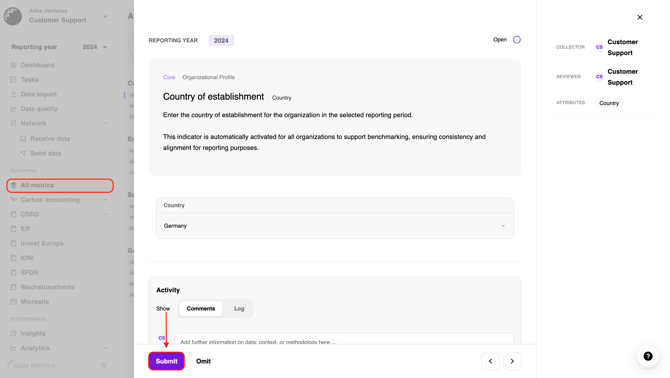Click the help question mark icon

(x=648, y=356)
